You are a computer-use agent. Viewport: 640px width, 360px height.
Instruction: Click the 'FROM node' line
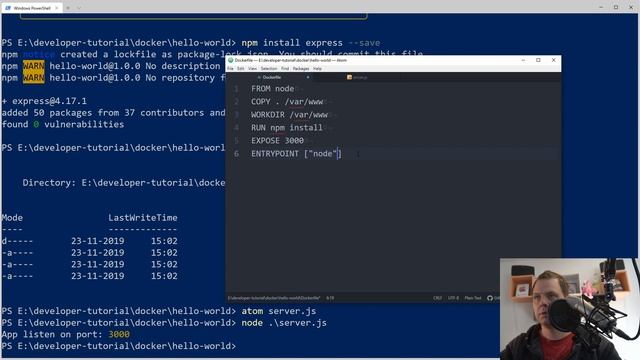pyautogui.click(x=273, y=89)
